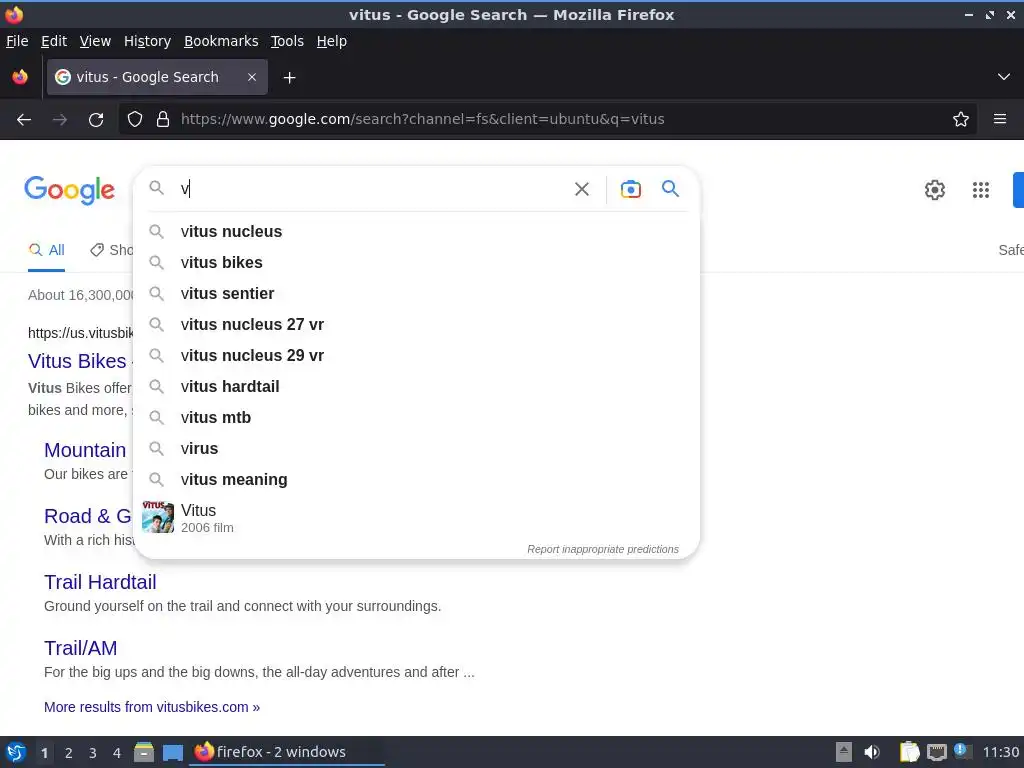Click the update notification tray icon

point(961,750)
